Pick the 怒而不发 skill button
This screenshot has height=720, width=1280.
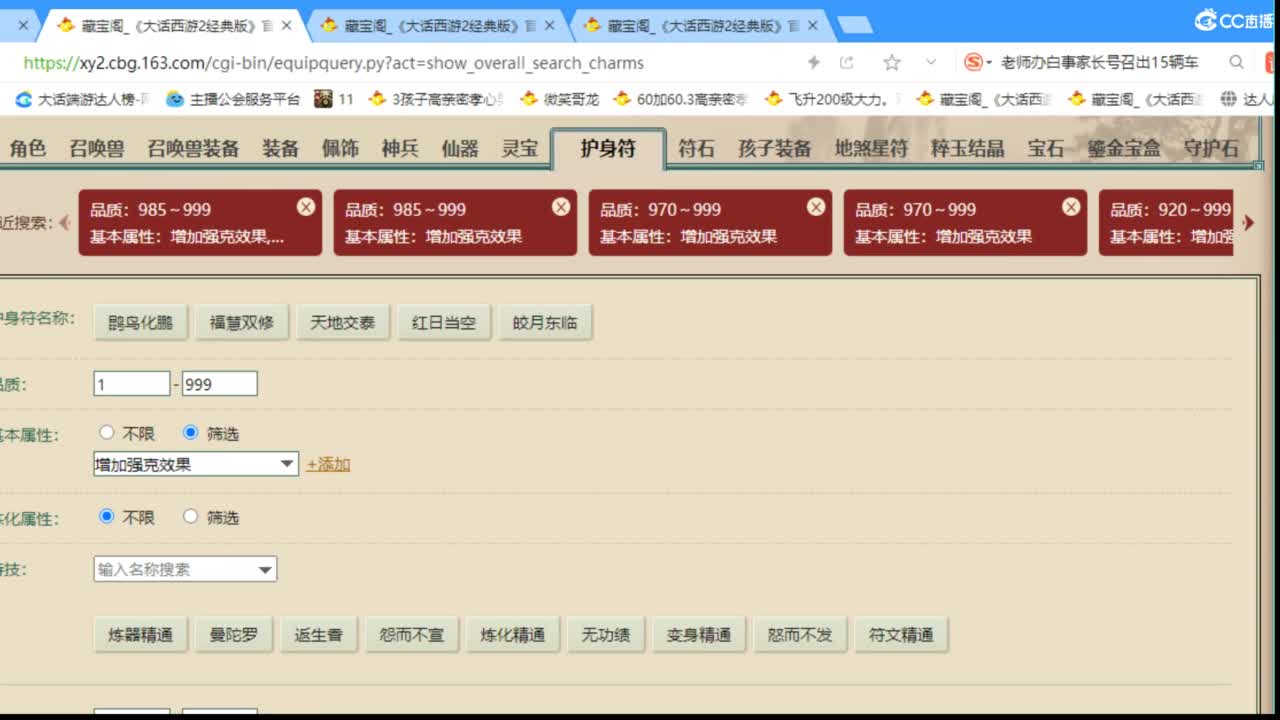tap(800, 634)
